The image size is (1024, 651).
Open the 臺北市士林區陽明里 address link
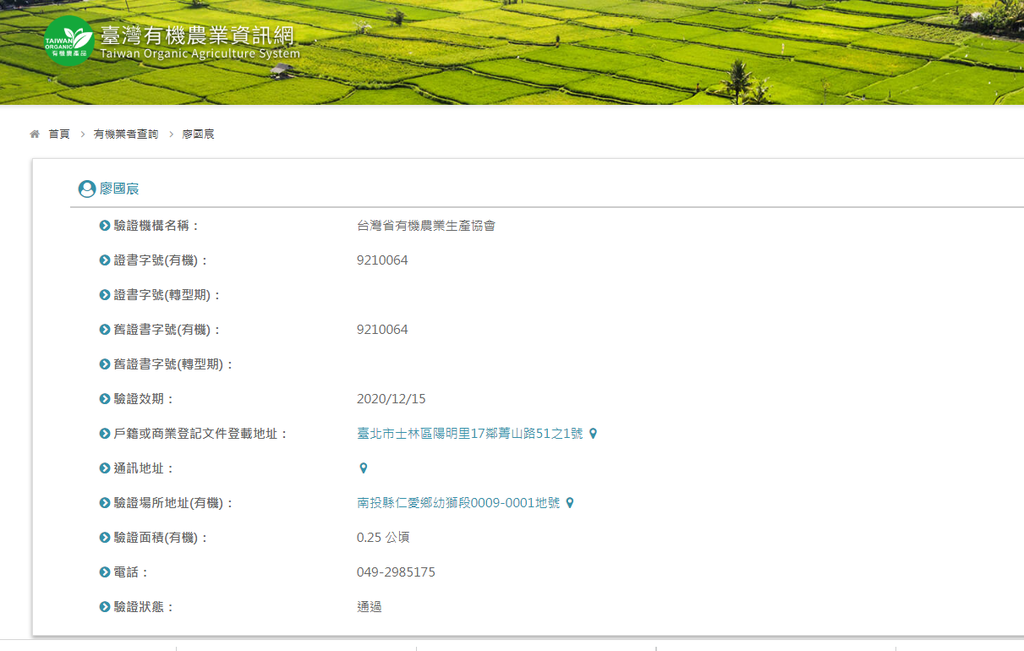pos(470,433)
